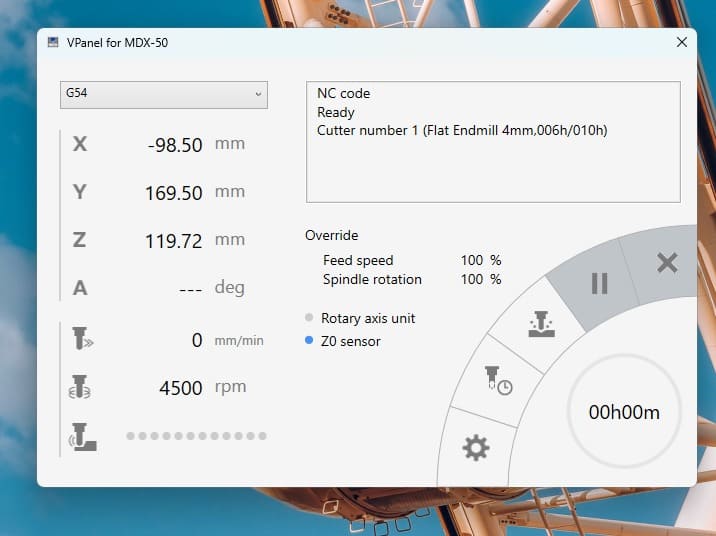The image size is (716, 536).
Task: Click the feed rate cutter icon
Action: pyautogui.click(x=82, y=338)
